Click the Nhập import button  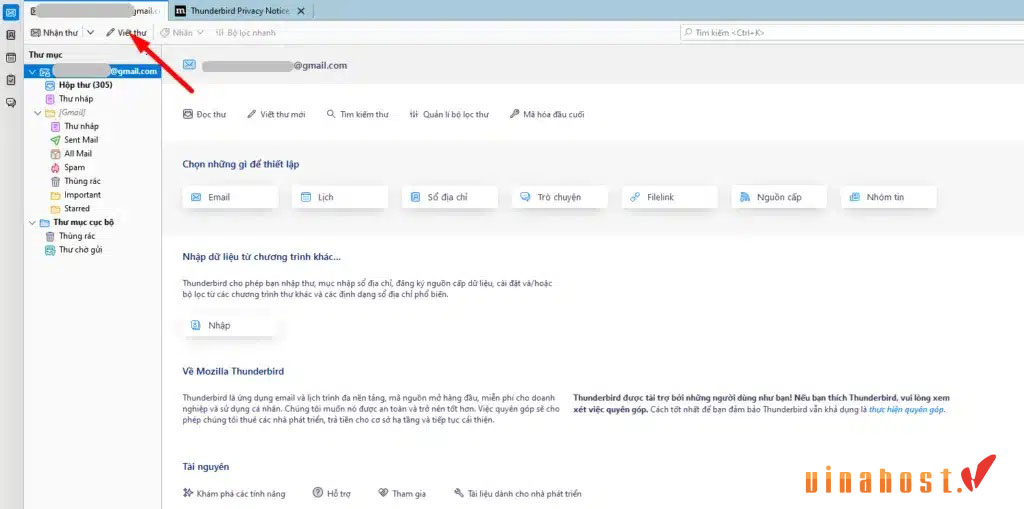pos(229,325)
